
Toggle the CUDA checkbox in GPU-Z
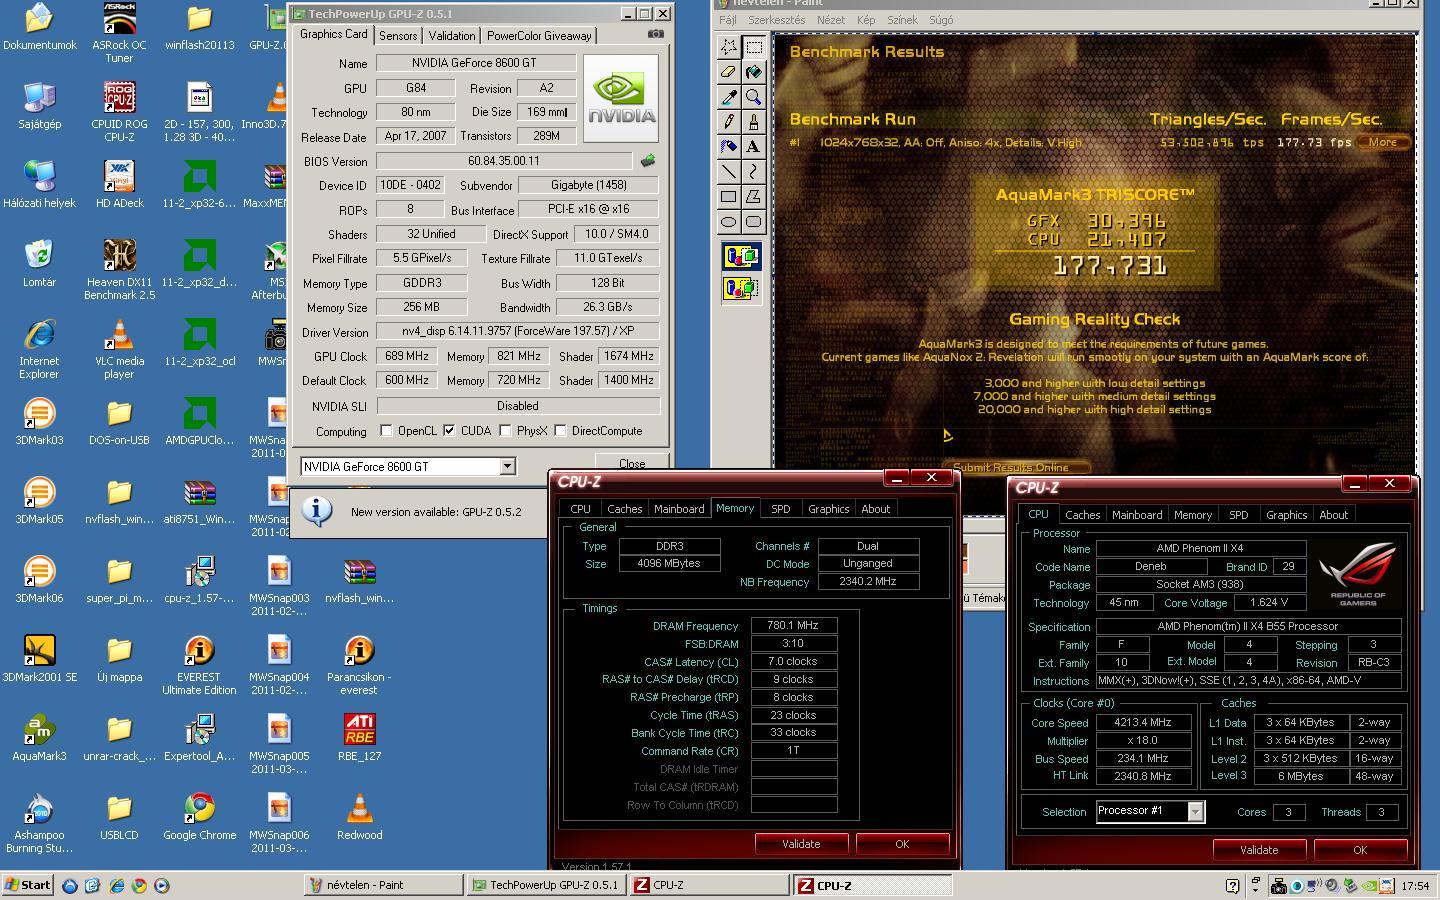coord(449,431)
